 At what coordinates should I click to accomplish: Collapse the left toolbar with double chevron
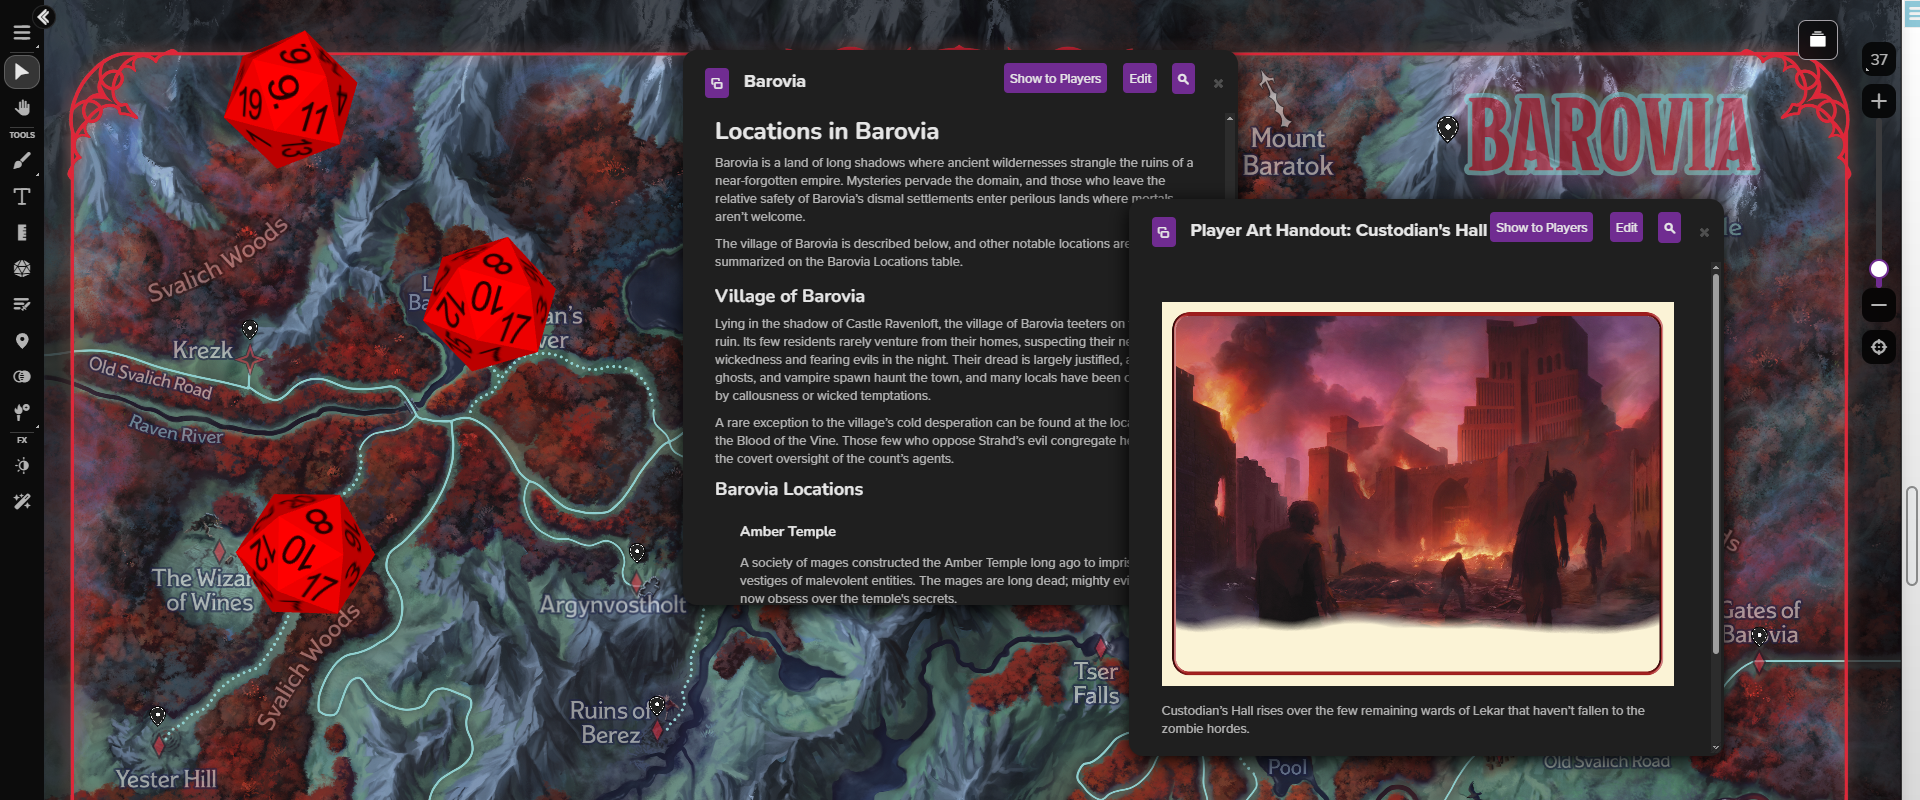(x=43, y=17)
